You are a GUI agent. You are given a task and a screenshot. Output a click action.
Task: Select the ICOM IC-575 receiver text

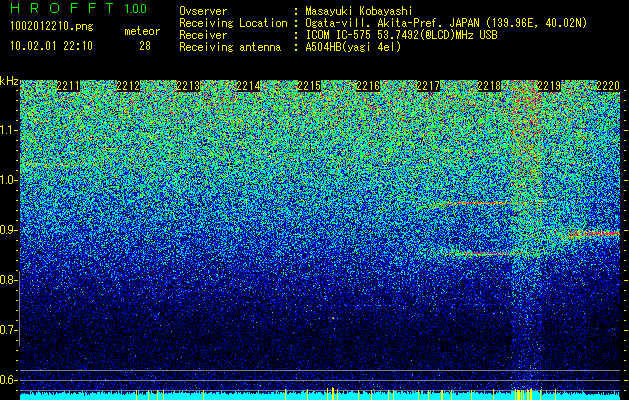coord(401,35)
